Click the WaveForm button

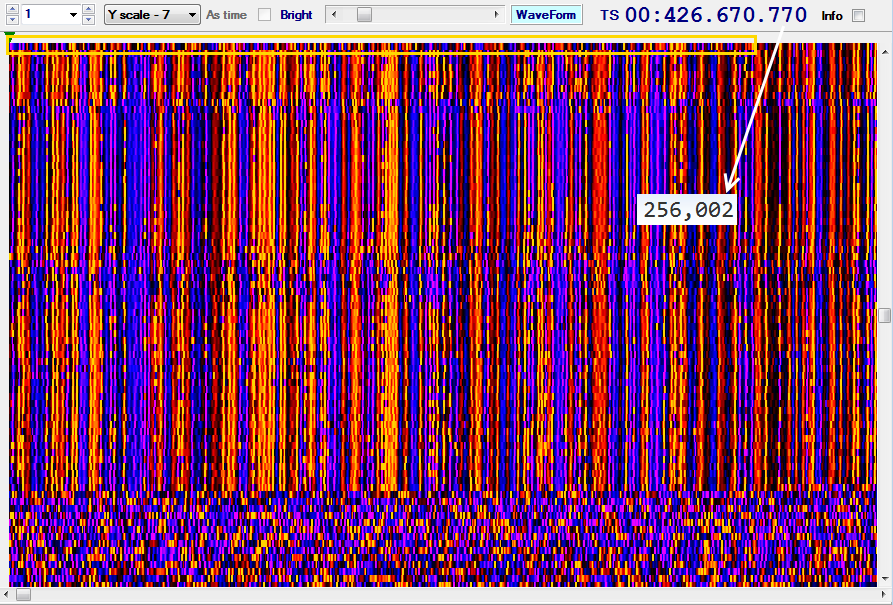(x=546, y=15)
